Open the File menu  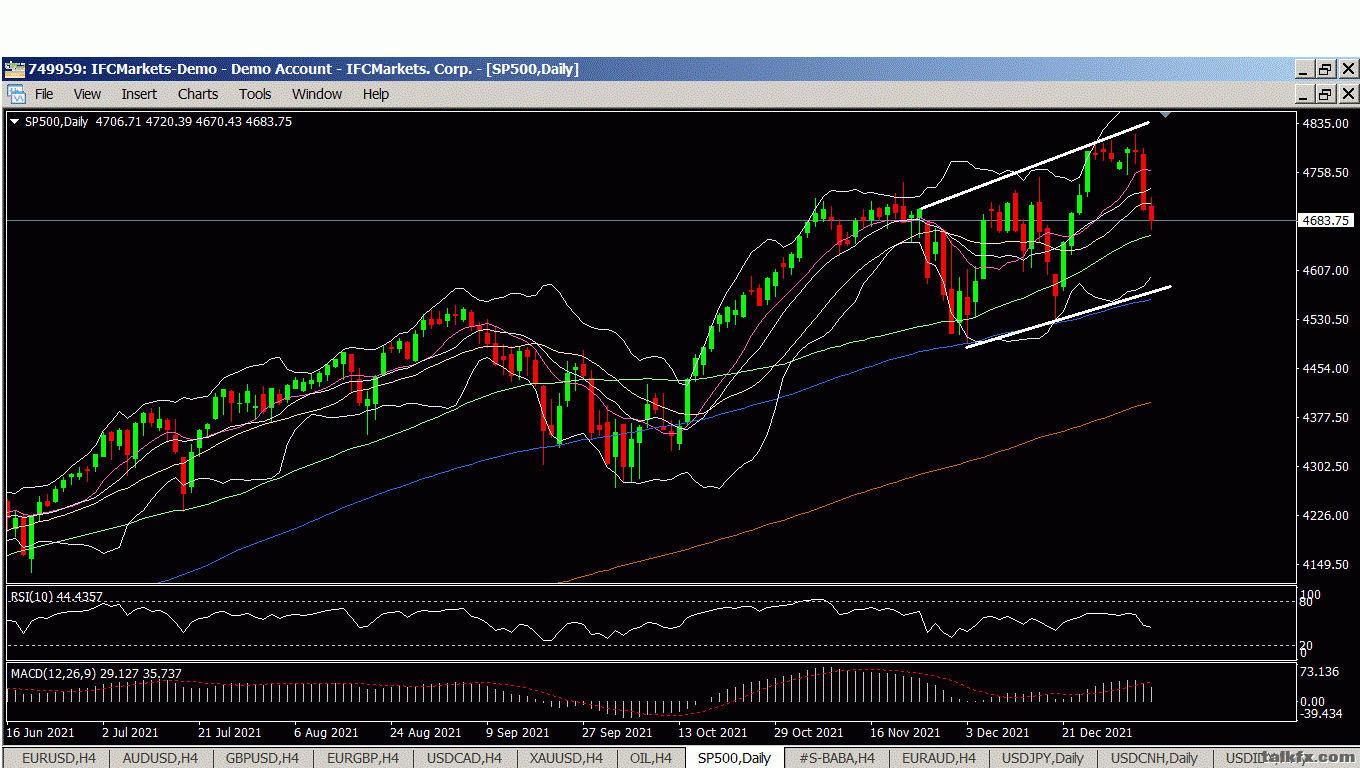(44, 94)
